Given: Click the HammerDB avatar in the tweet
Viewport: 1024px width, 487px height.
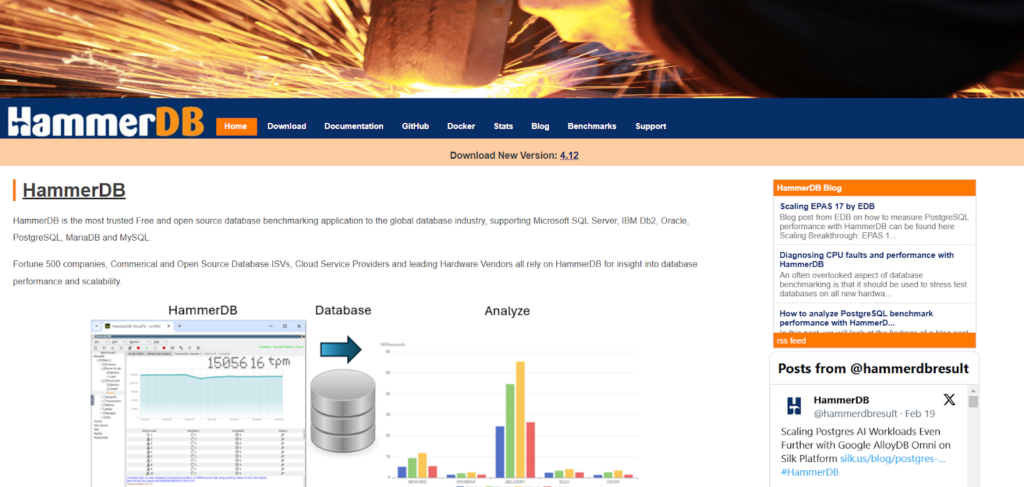Looking at the screenshot, I should click(793, 405).
